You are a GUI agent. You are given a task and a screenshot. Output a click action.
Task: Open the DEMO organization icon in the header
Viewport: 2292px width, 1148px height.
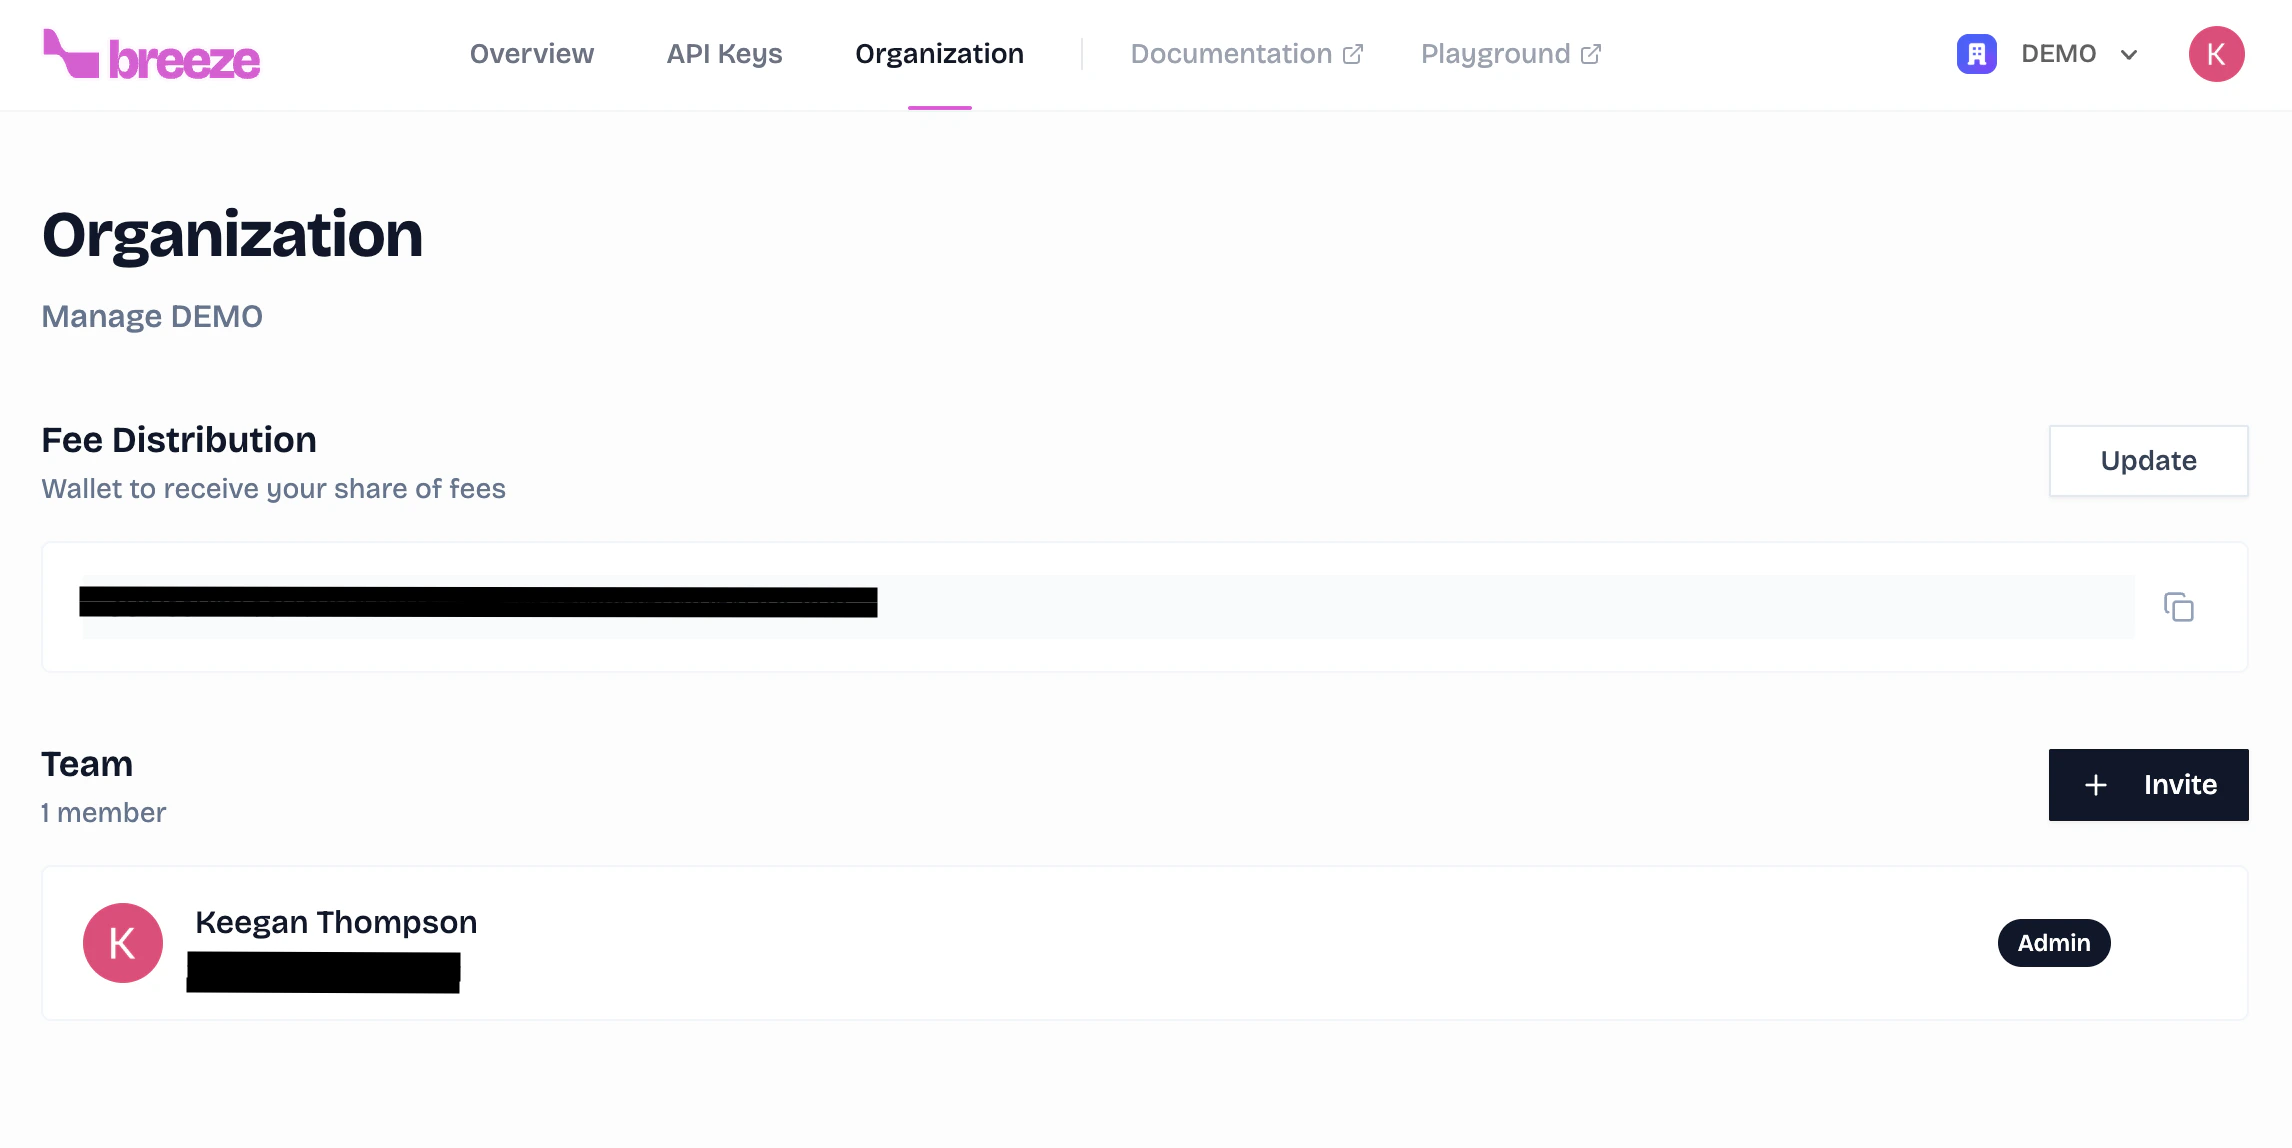pyautogui.click(x=1975, y=54)
